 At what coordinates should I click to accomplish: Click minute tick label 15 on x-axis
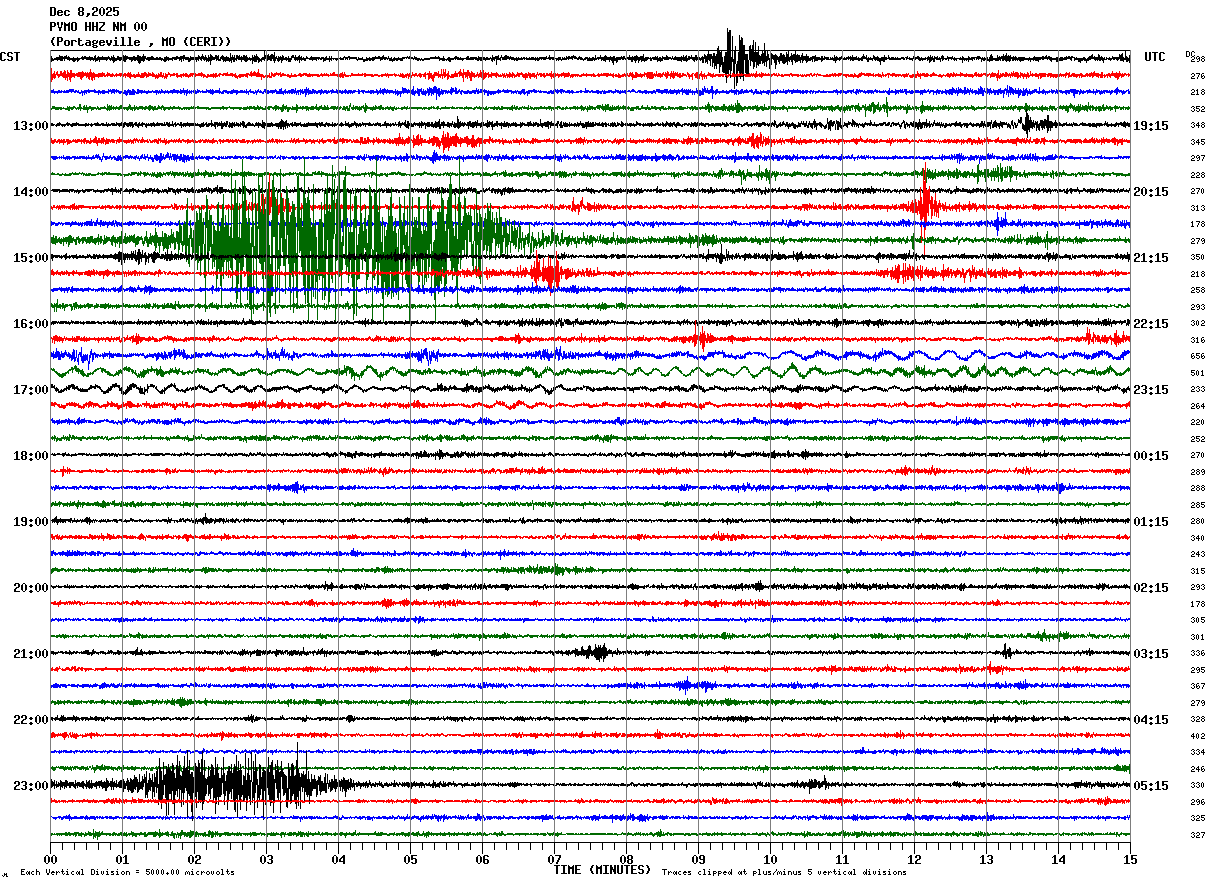[x=1129, y=859]
